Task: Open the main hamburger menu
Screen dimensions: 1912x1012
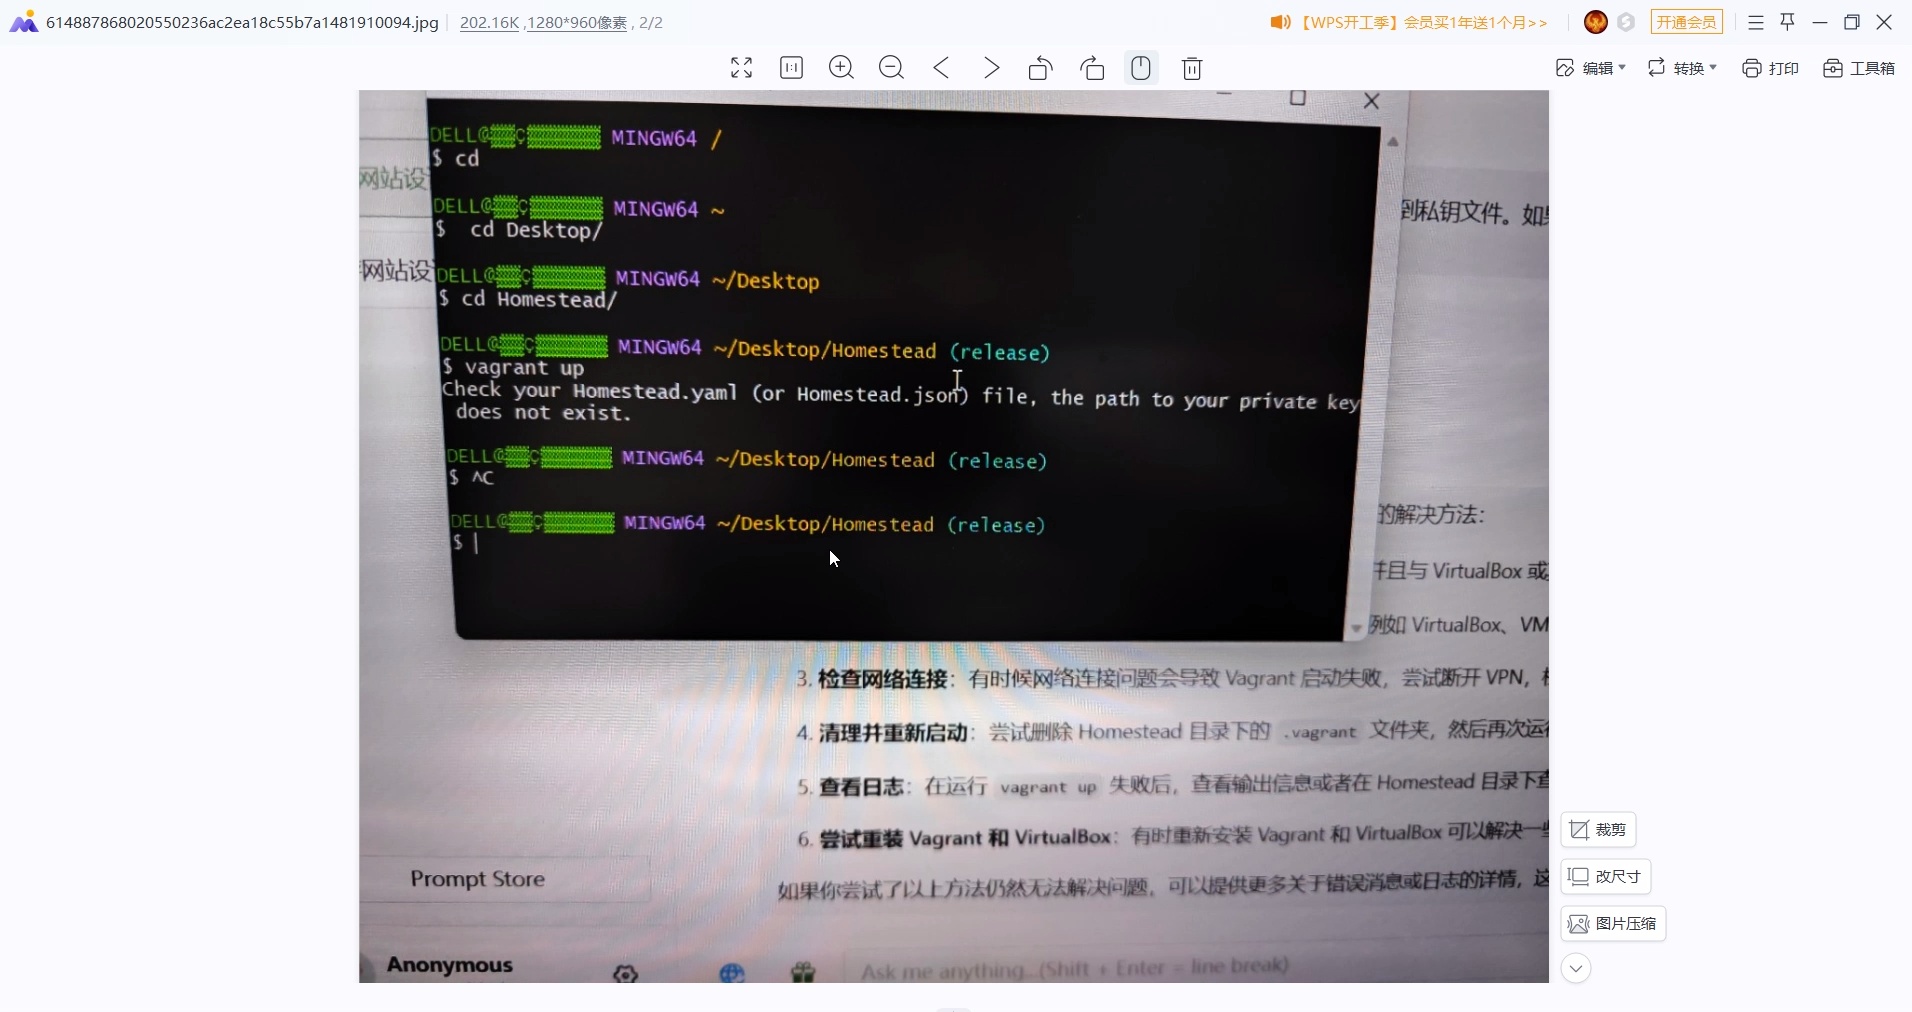Action: [1757, 22]
